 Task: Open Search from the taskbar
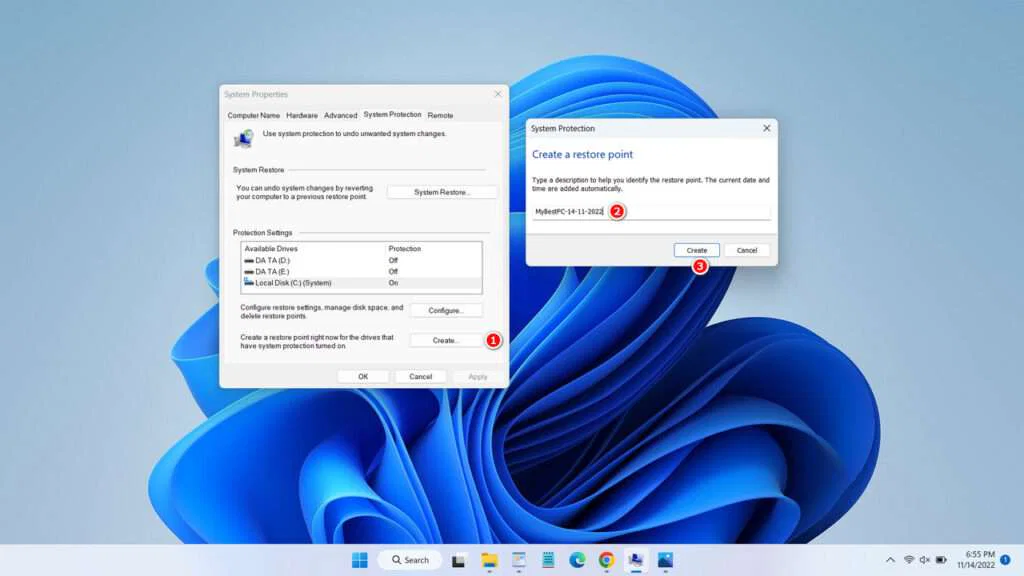[410, 560]
